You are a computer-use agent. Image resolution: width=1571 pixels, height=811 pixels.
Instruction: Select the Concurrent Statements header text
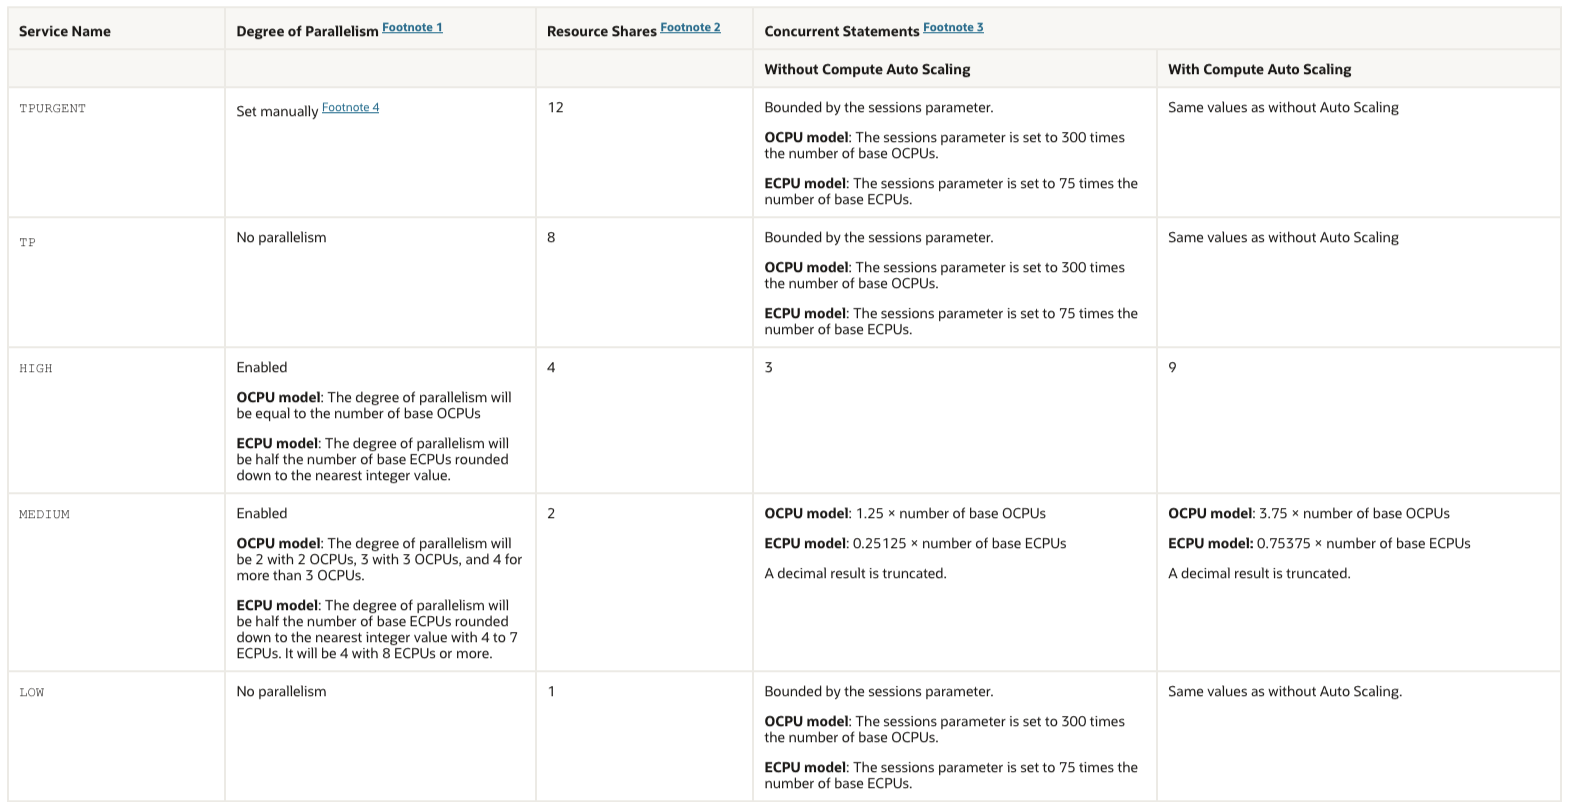(x=841, y=32)
